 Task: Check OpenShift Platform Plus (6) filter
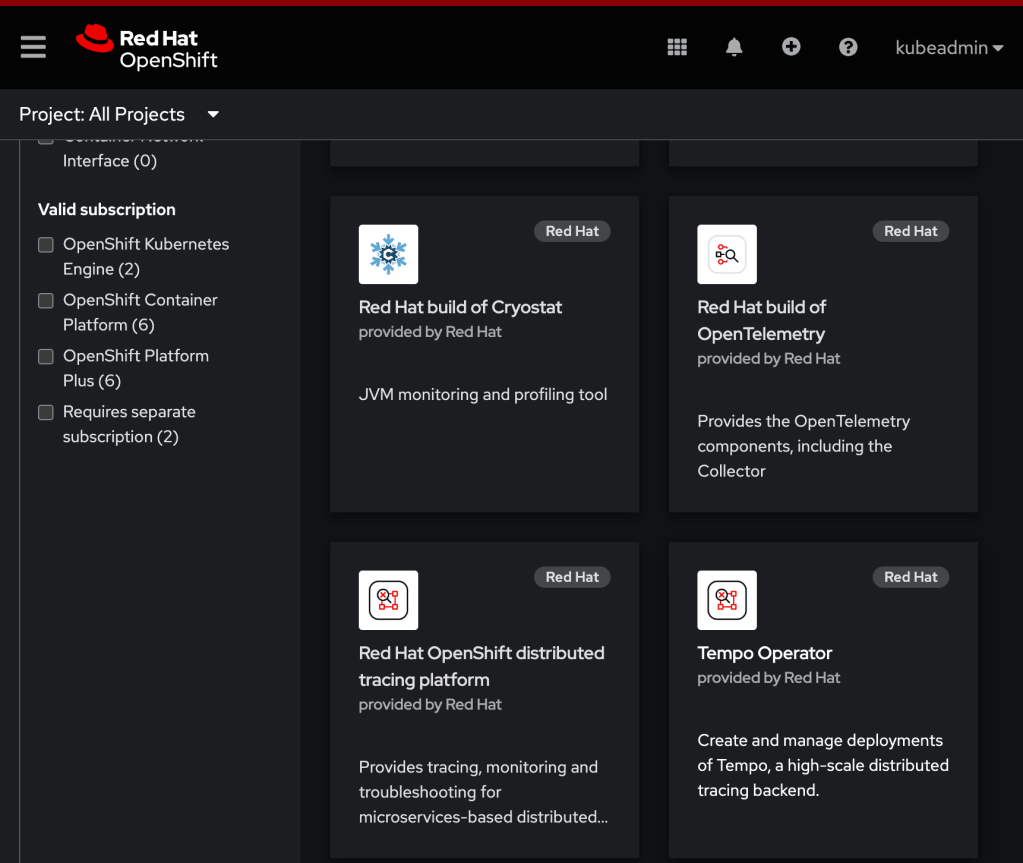point(46,356)
